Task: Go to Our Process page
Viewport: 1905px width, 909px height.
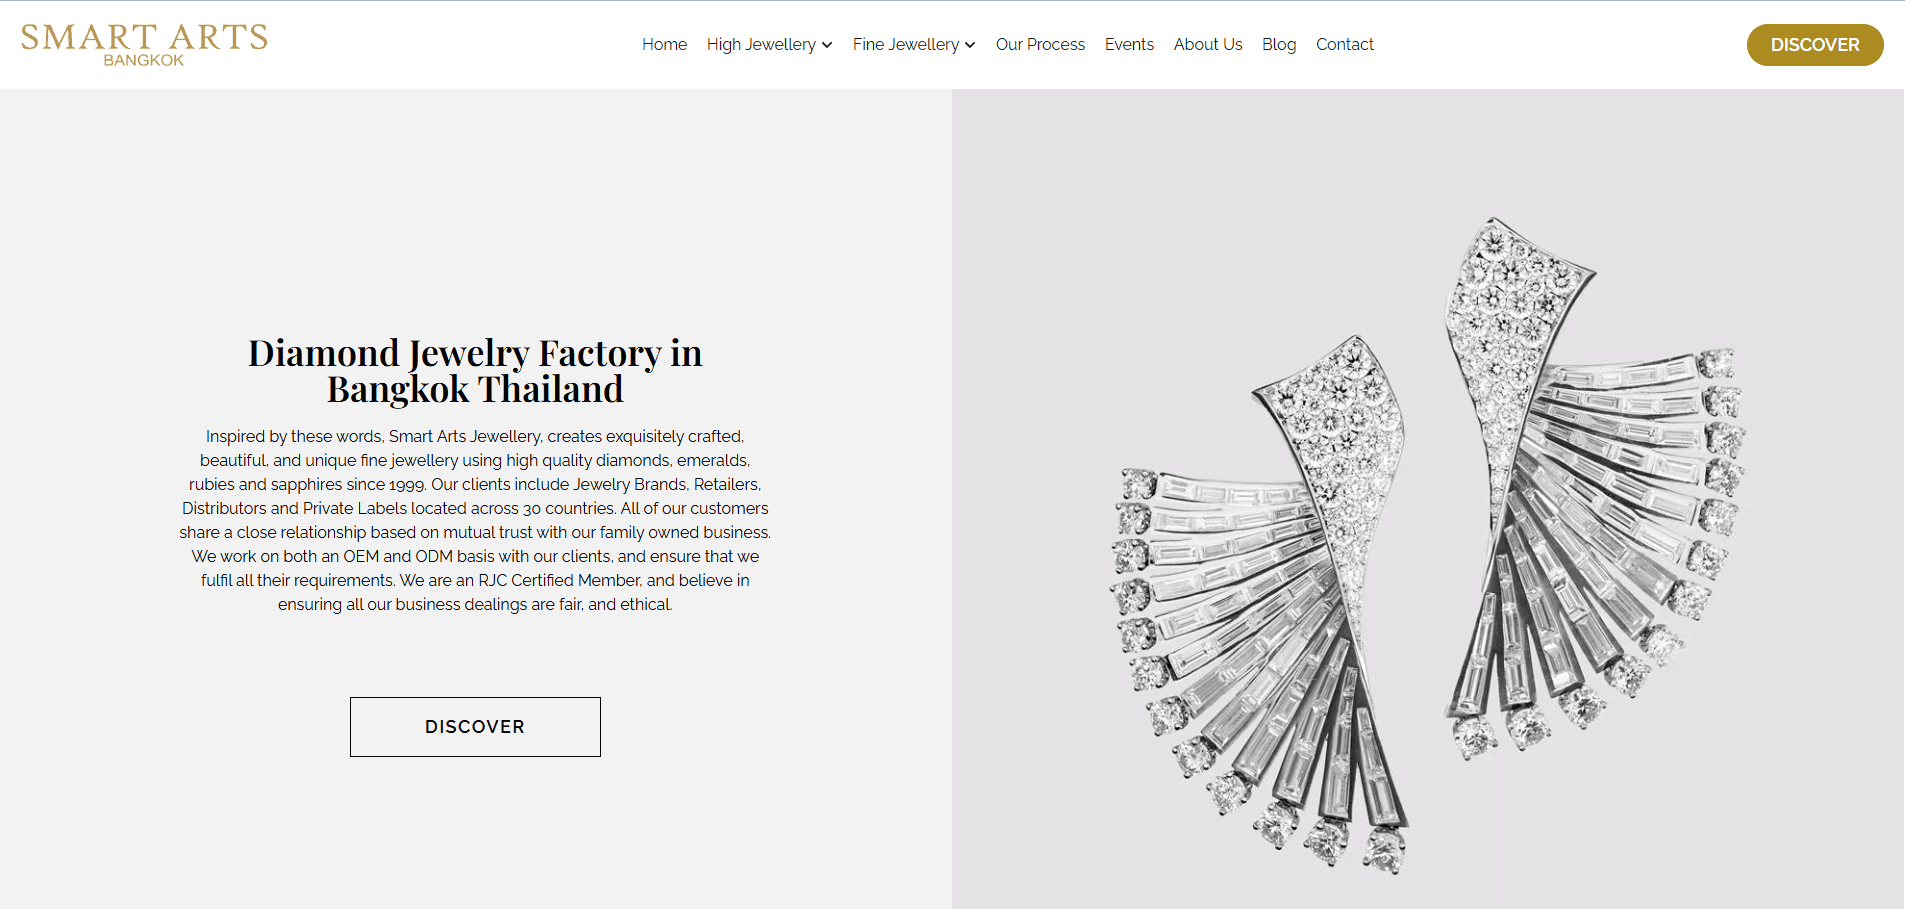Action: [1040, 44]
